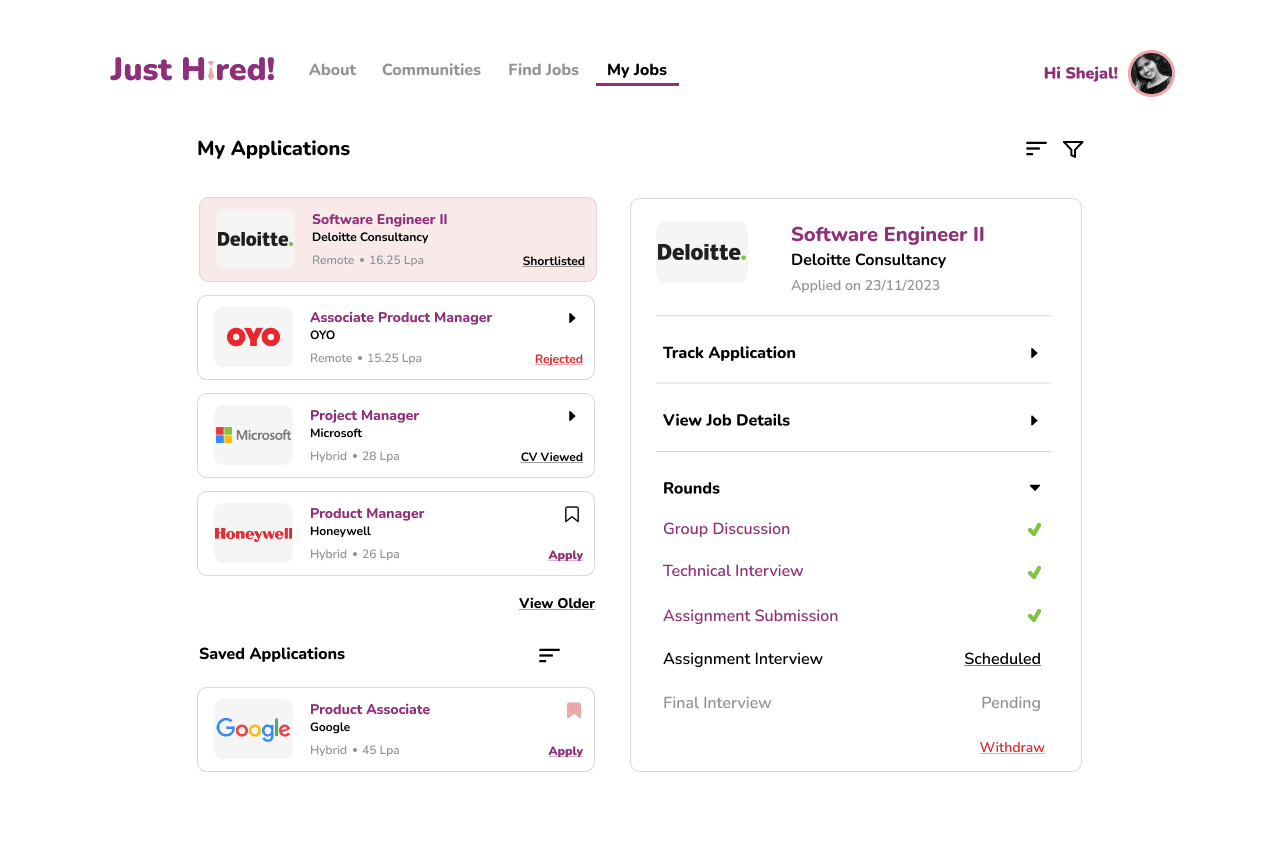Apply to the Honeywell Product Manager job
The image size is (1280, 843).
566,555
